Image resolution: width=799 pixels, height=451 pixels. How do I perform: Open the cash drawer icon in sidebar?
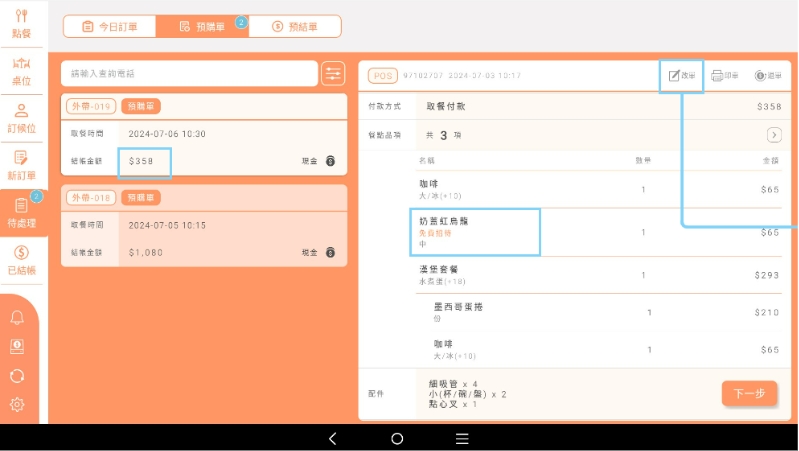pyautogui.click(x=17, y=346)
